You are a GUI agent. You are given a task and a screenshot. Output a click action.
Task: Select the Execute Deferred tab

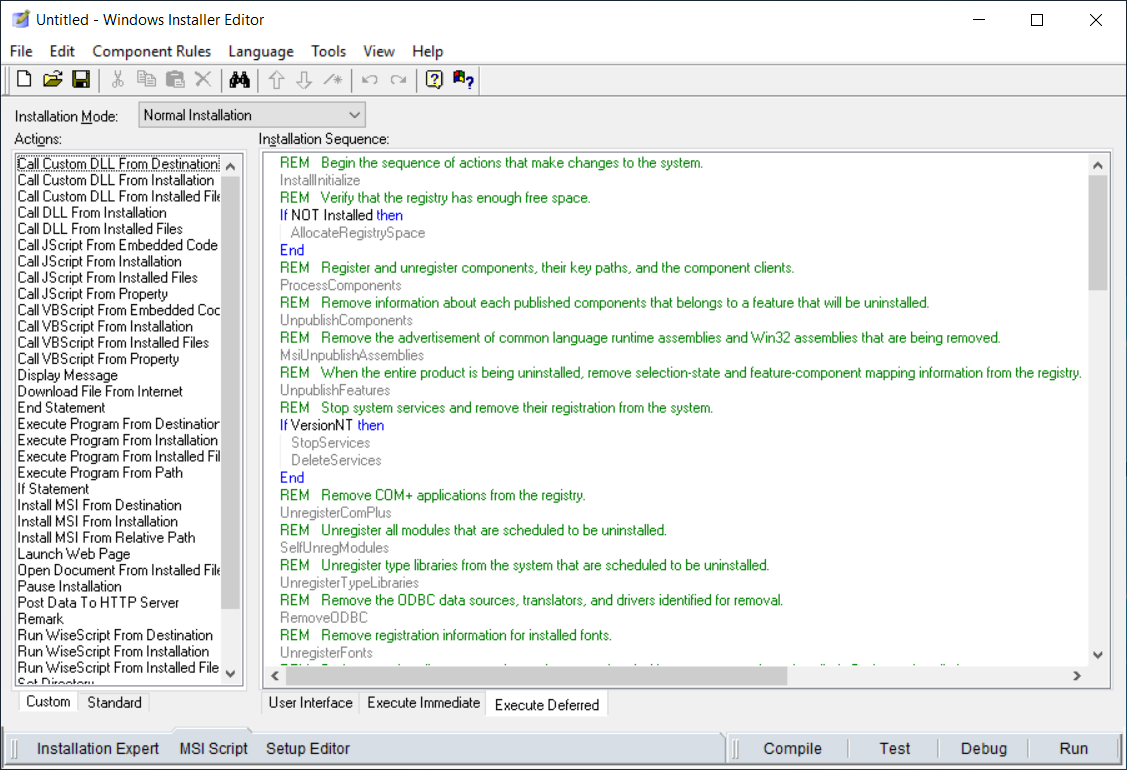(547, 705)
